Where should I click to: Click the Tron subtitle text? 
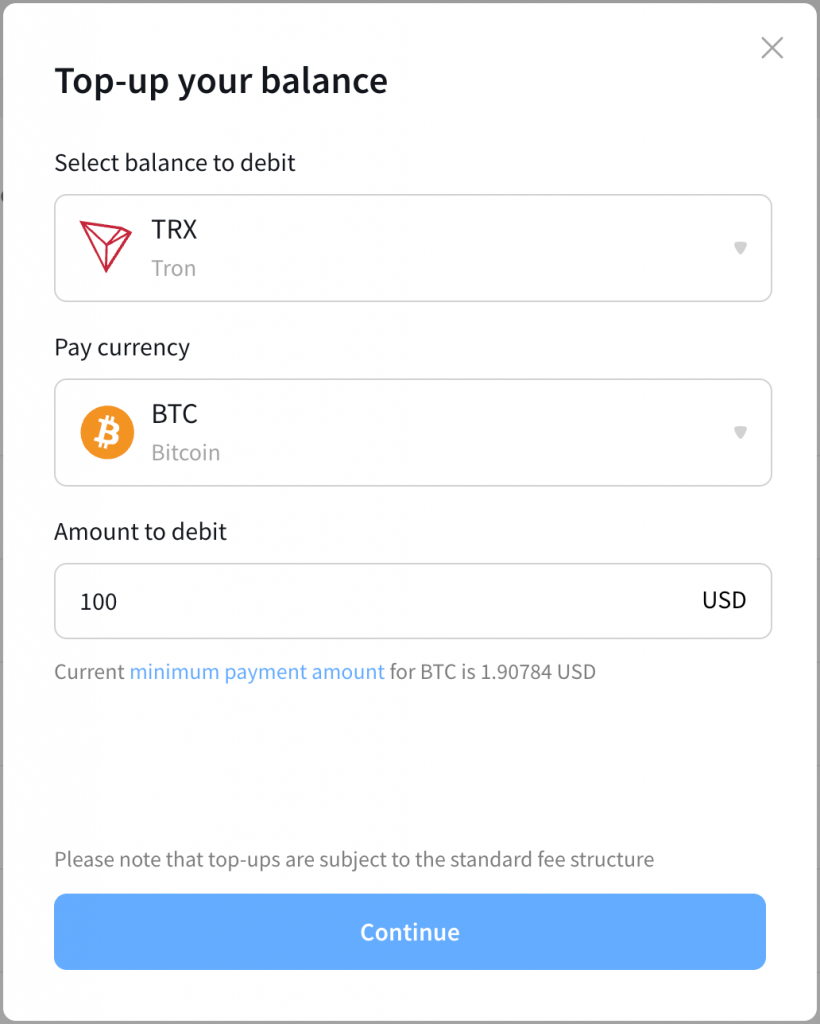(x=173, y=268)
